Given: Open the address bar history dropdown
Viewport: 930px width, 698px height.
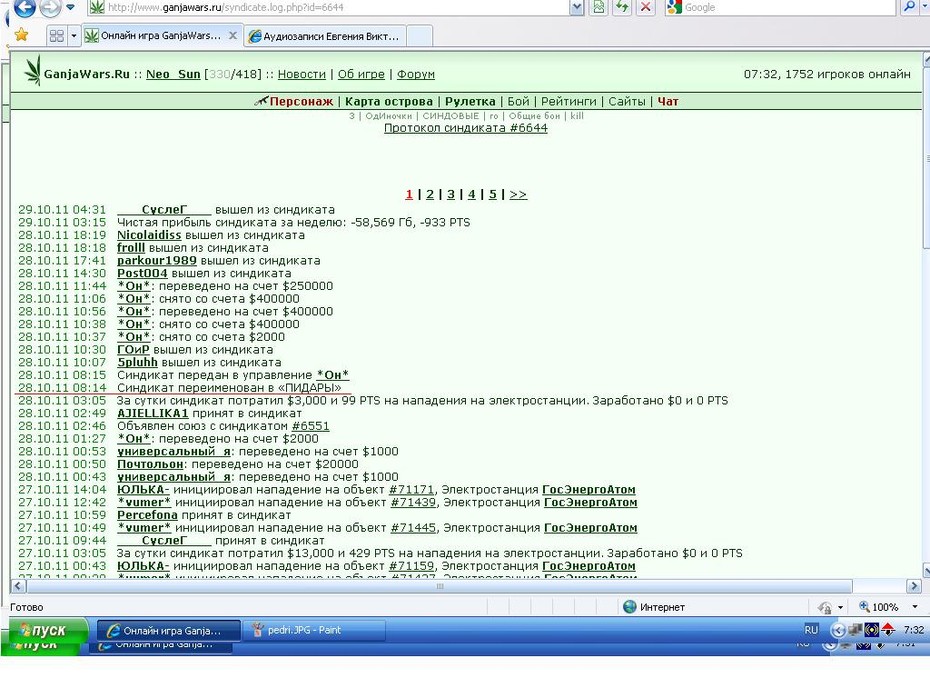Looking at the screenshot, I should coord(577,7).
